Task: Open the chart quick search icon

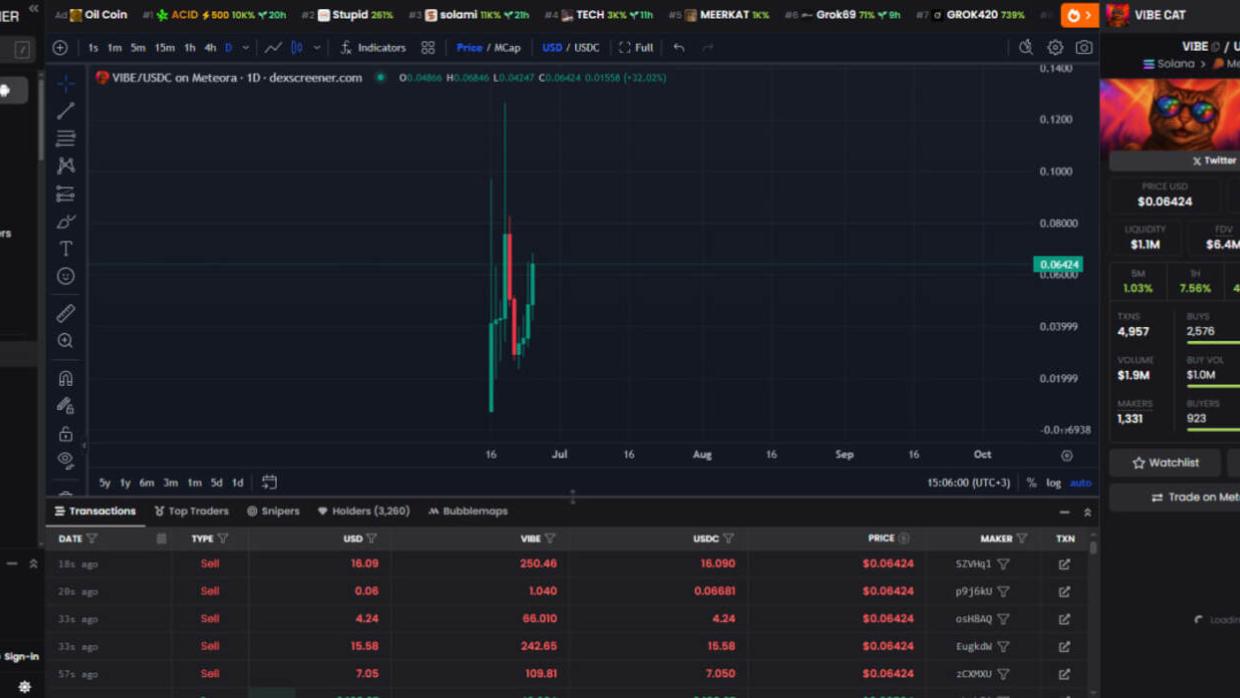Action: pos(1026,47)
